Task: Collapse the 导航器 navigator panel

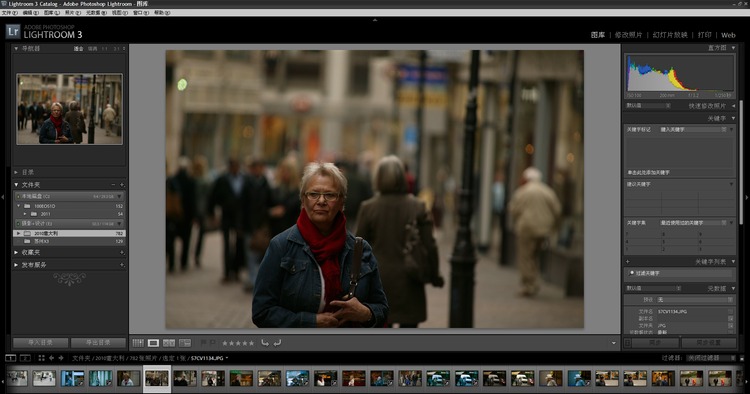Action: 16,48
